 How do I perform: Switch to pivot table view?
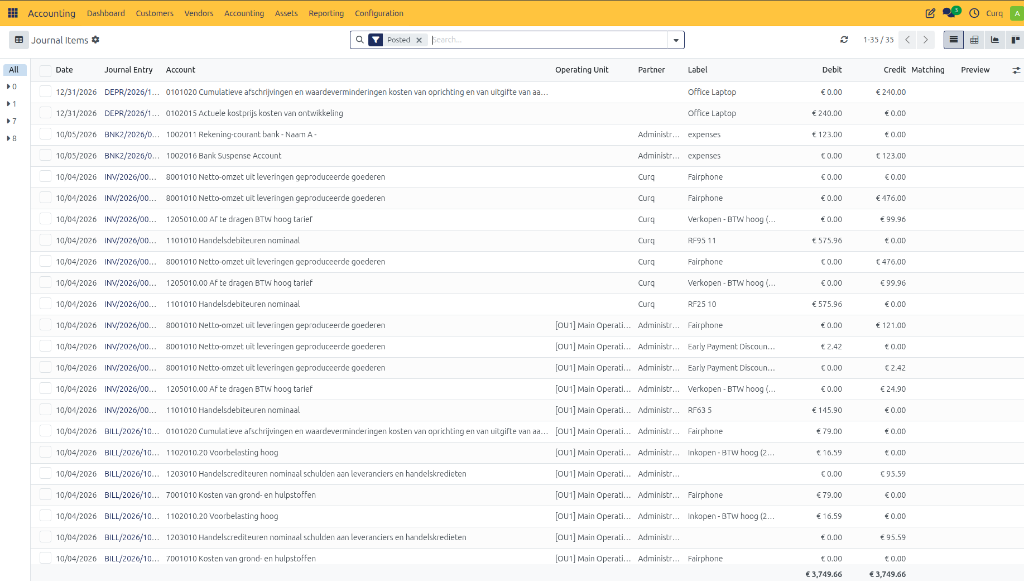[974, 40]
